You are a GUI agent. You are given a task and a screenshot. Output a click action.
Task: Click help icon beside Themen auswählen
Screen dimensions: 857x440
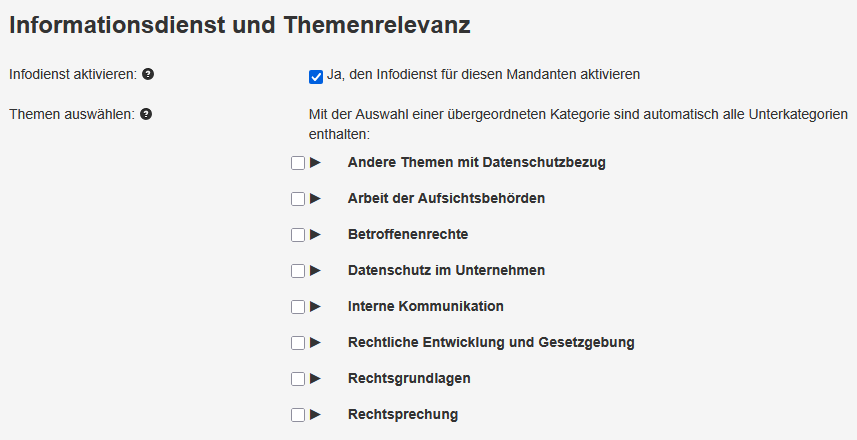click(x=146, y=114)
